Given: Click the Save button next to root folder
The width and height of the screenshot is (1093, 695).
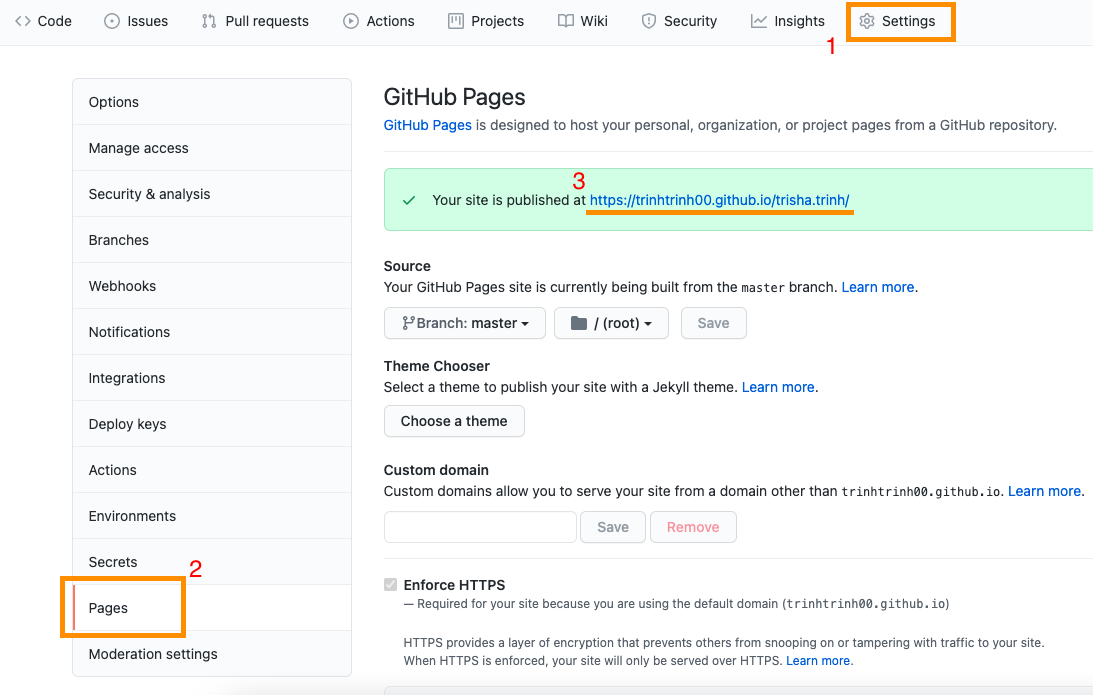Looking at the screenshot, I should coord(714,323).
